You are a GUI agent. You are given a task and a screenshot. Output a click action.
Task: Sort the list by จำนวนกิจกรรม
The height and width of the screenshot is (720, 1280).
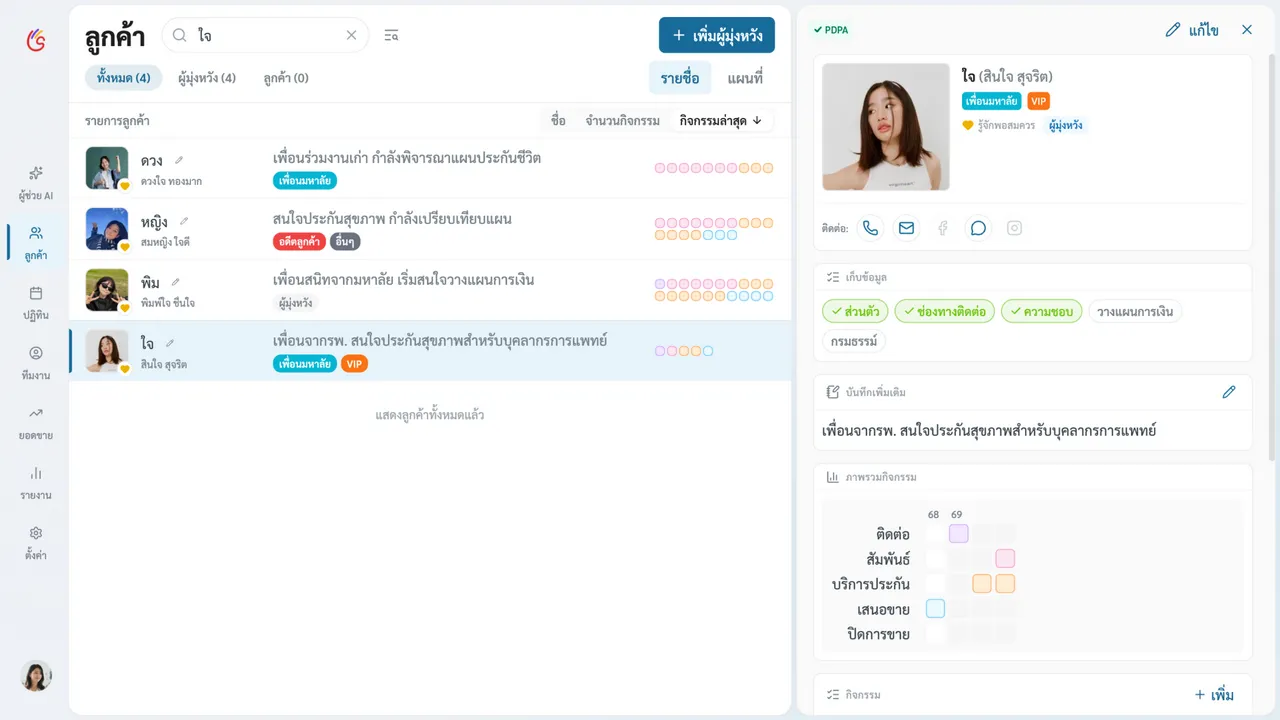point(623,121)
